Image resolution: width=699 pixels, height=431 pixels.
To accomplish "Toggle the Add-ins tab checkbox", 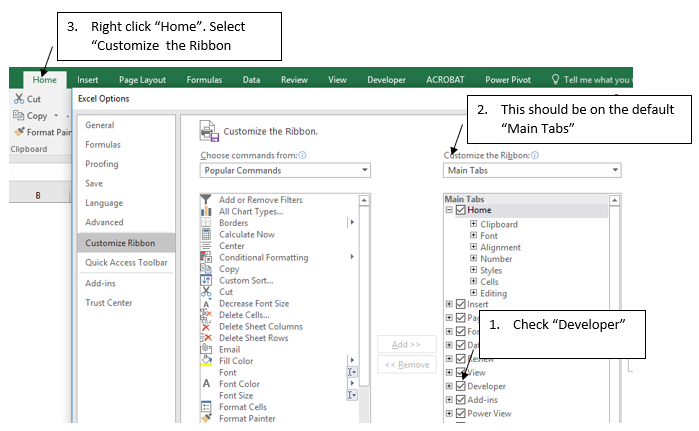I will pos(461,400).
